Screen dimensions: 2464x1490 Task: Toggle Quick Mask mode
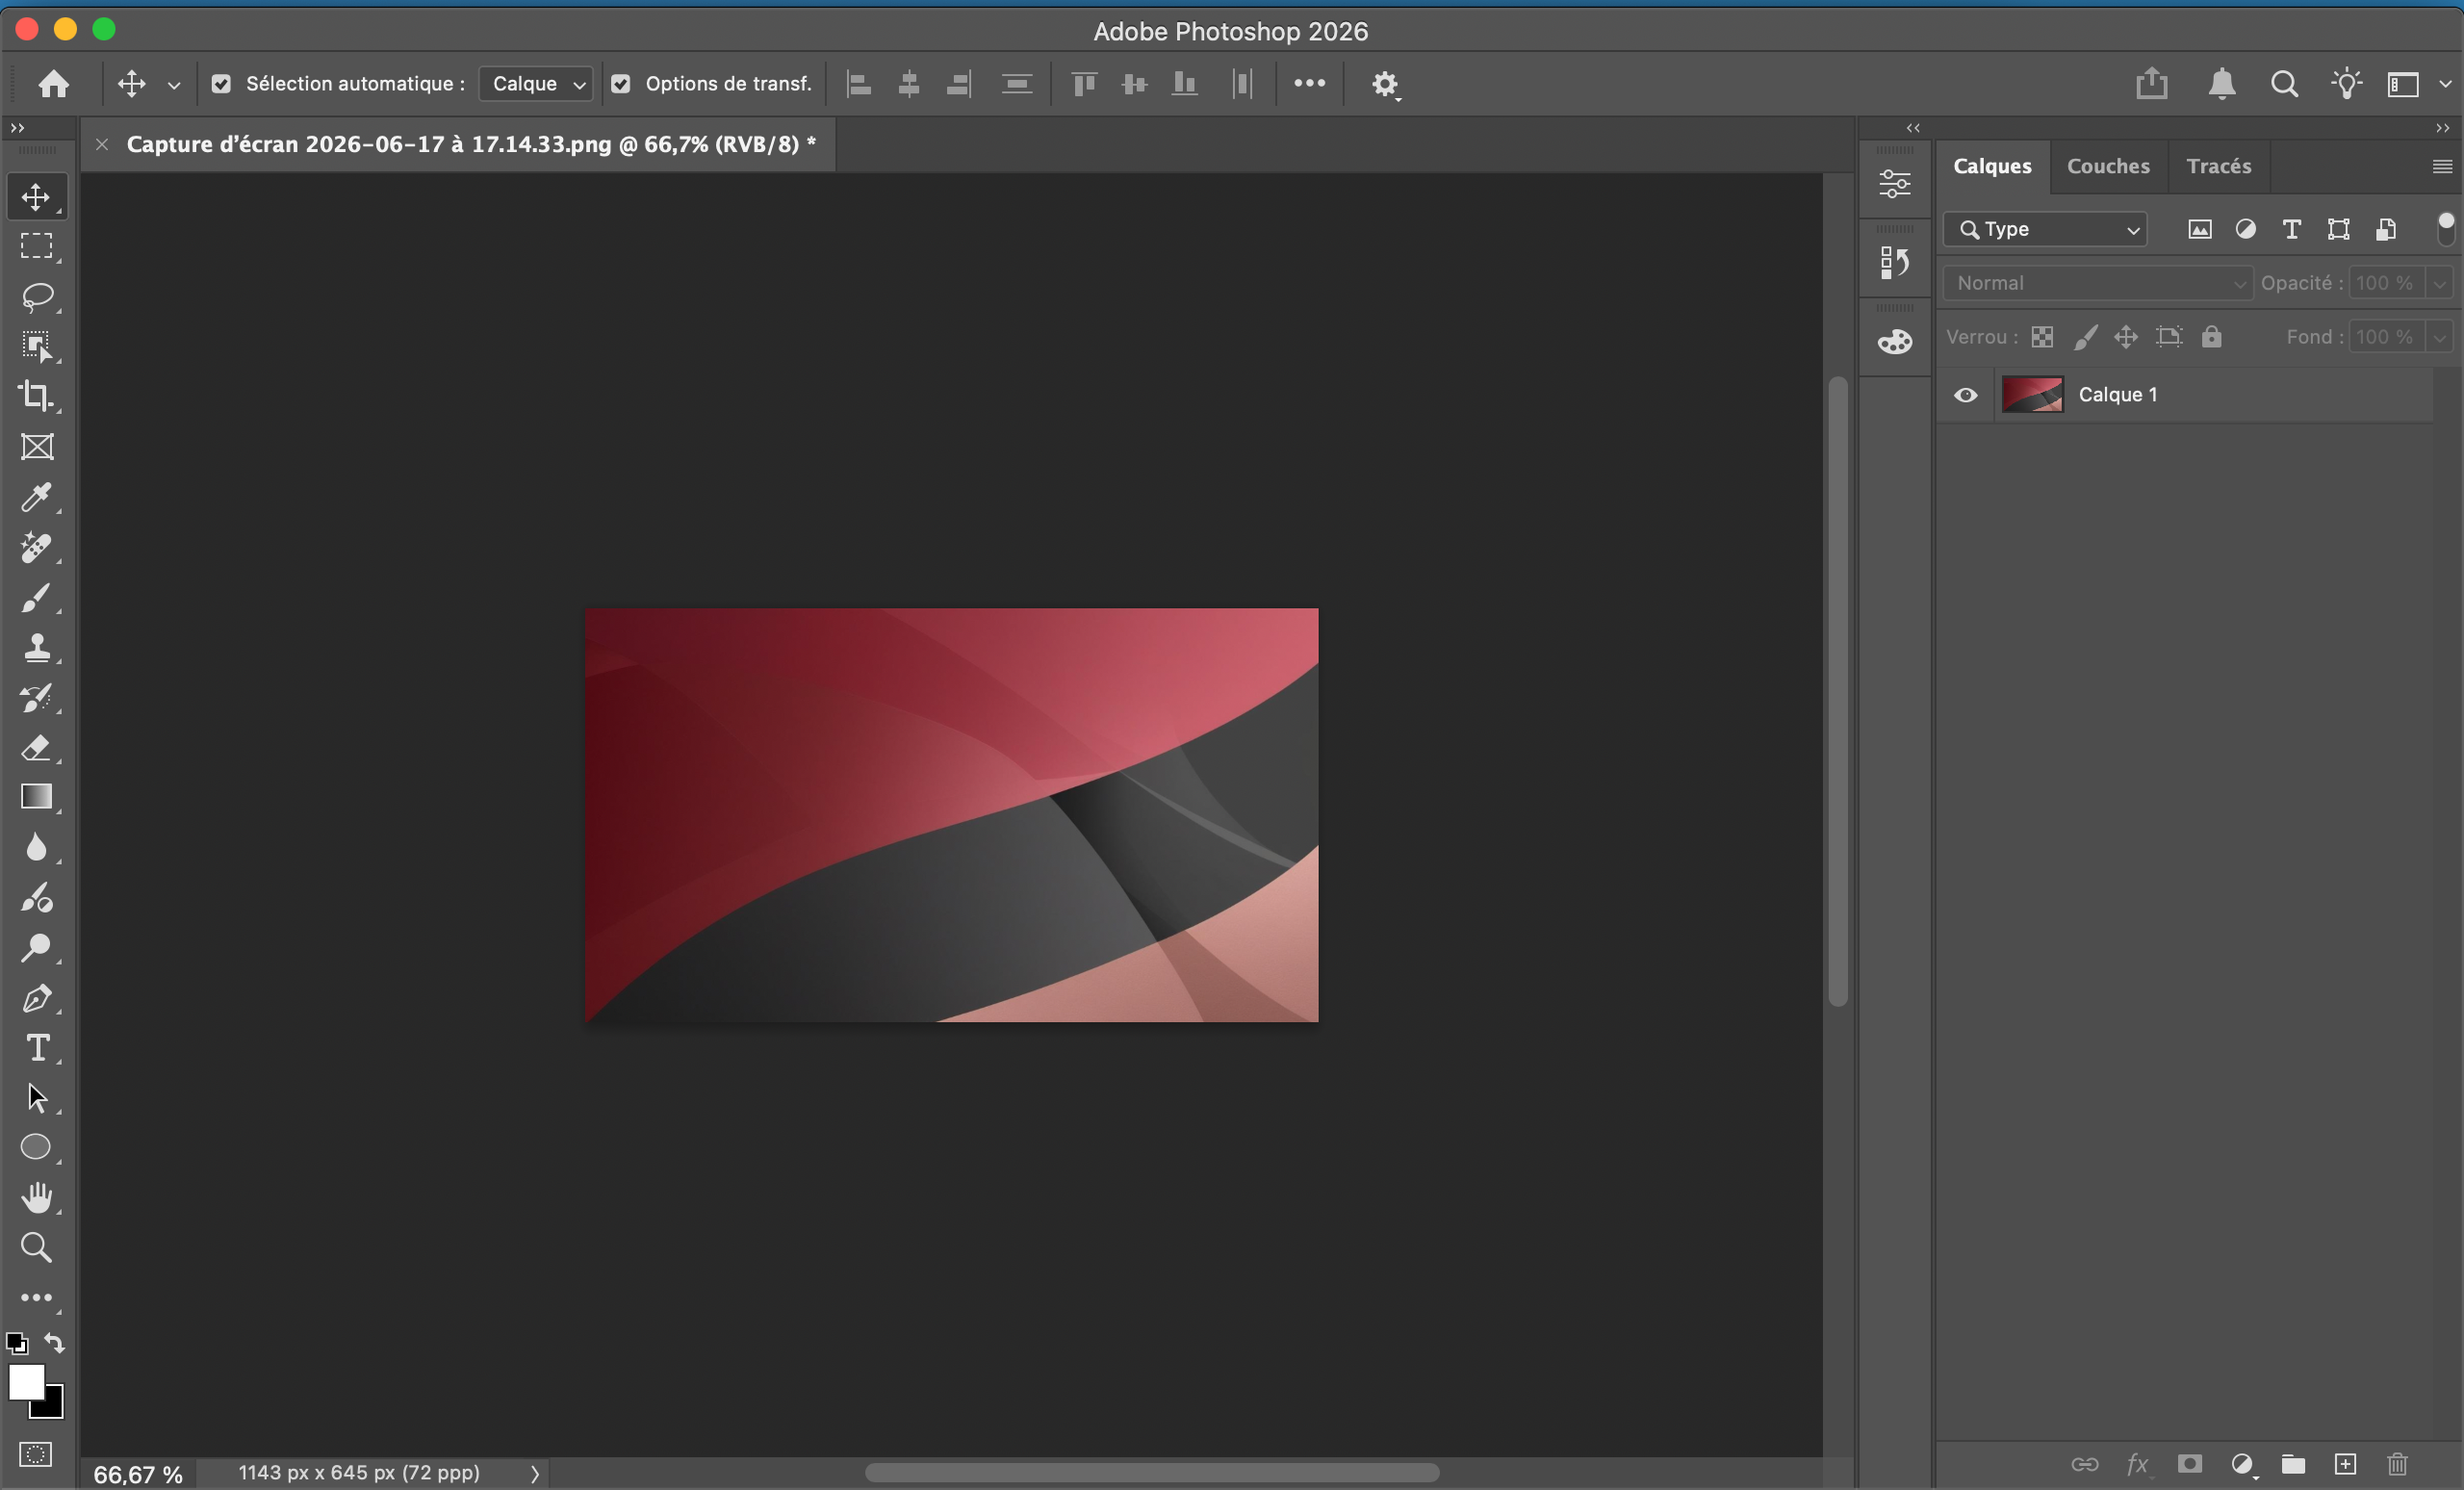(36, 1454)
